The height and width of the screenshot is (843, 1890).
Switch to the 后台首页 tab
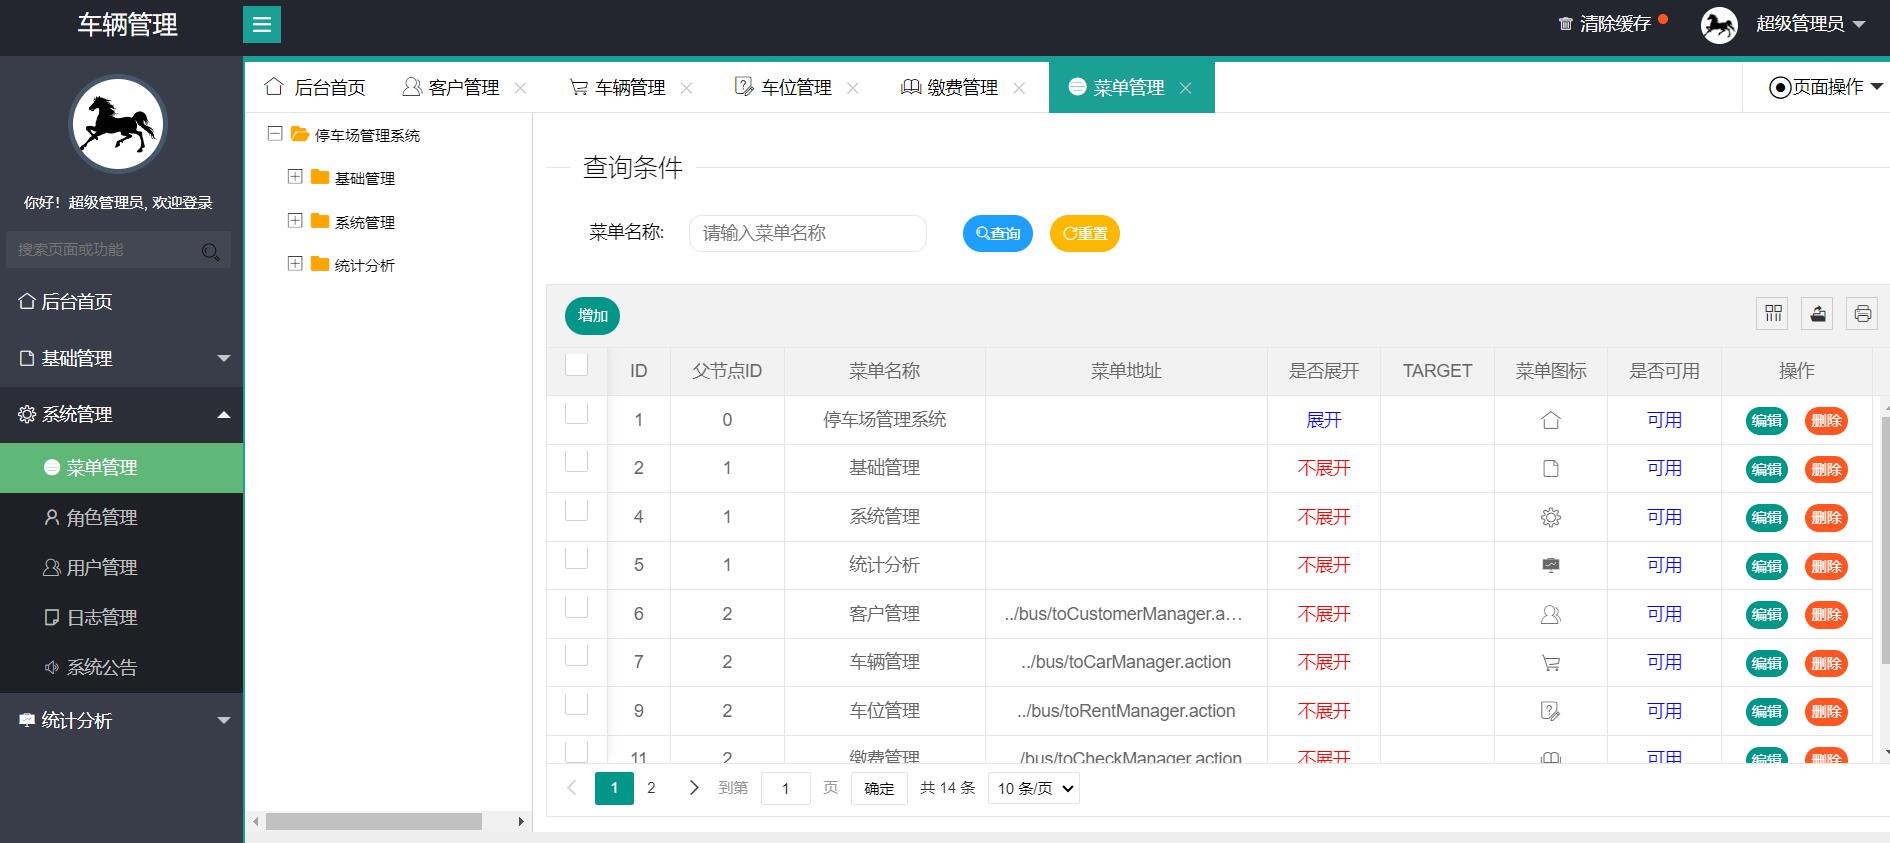pos(315,88)
